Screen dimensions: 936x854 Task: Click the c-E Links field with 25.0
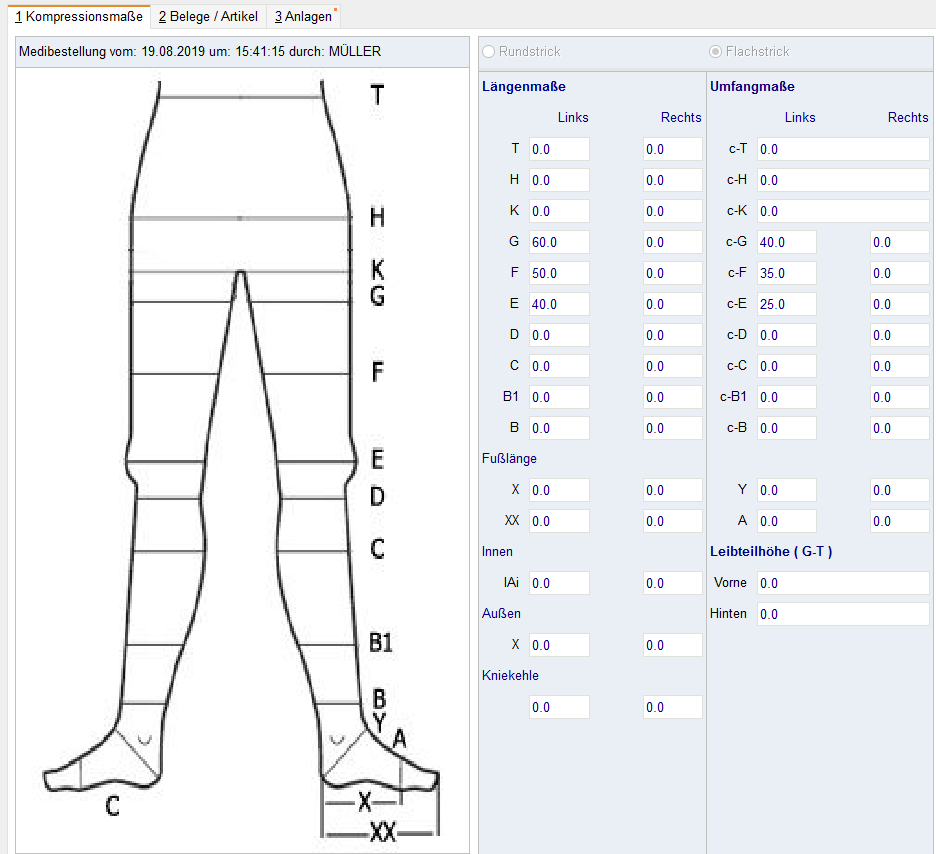(x=786, y=304)
